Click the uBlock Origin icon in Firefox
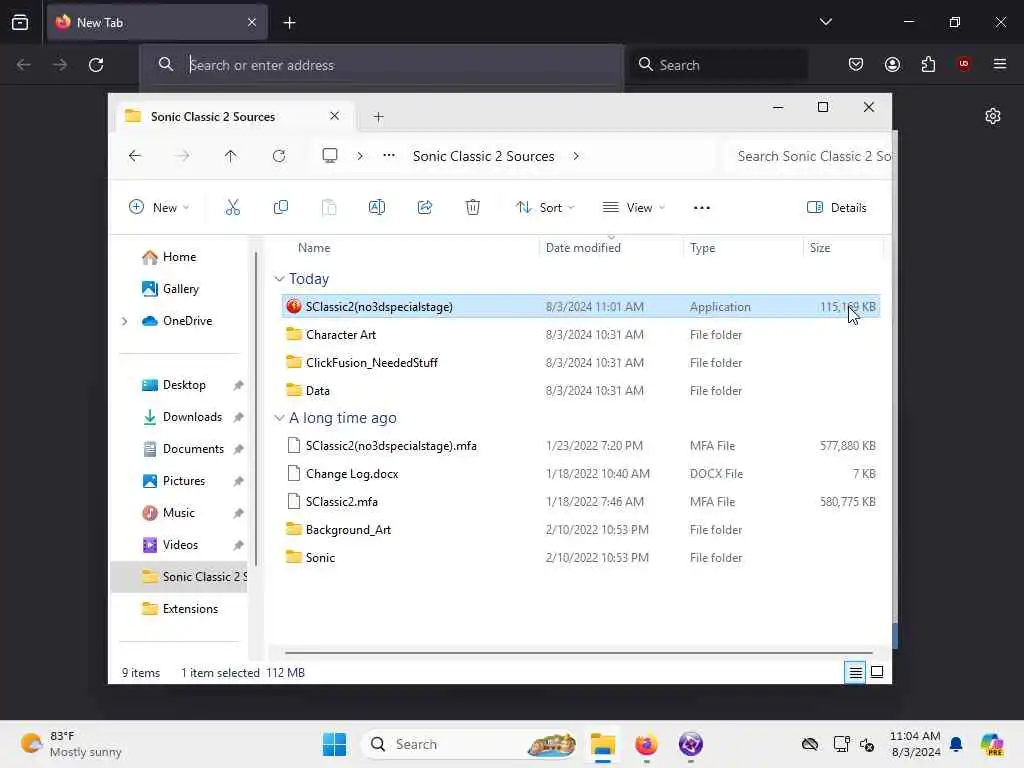This screenshot has width=1024, height=768. 963,64
